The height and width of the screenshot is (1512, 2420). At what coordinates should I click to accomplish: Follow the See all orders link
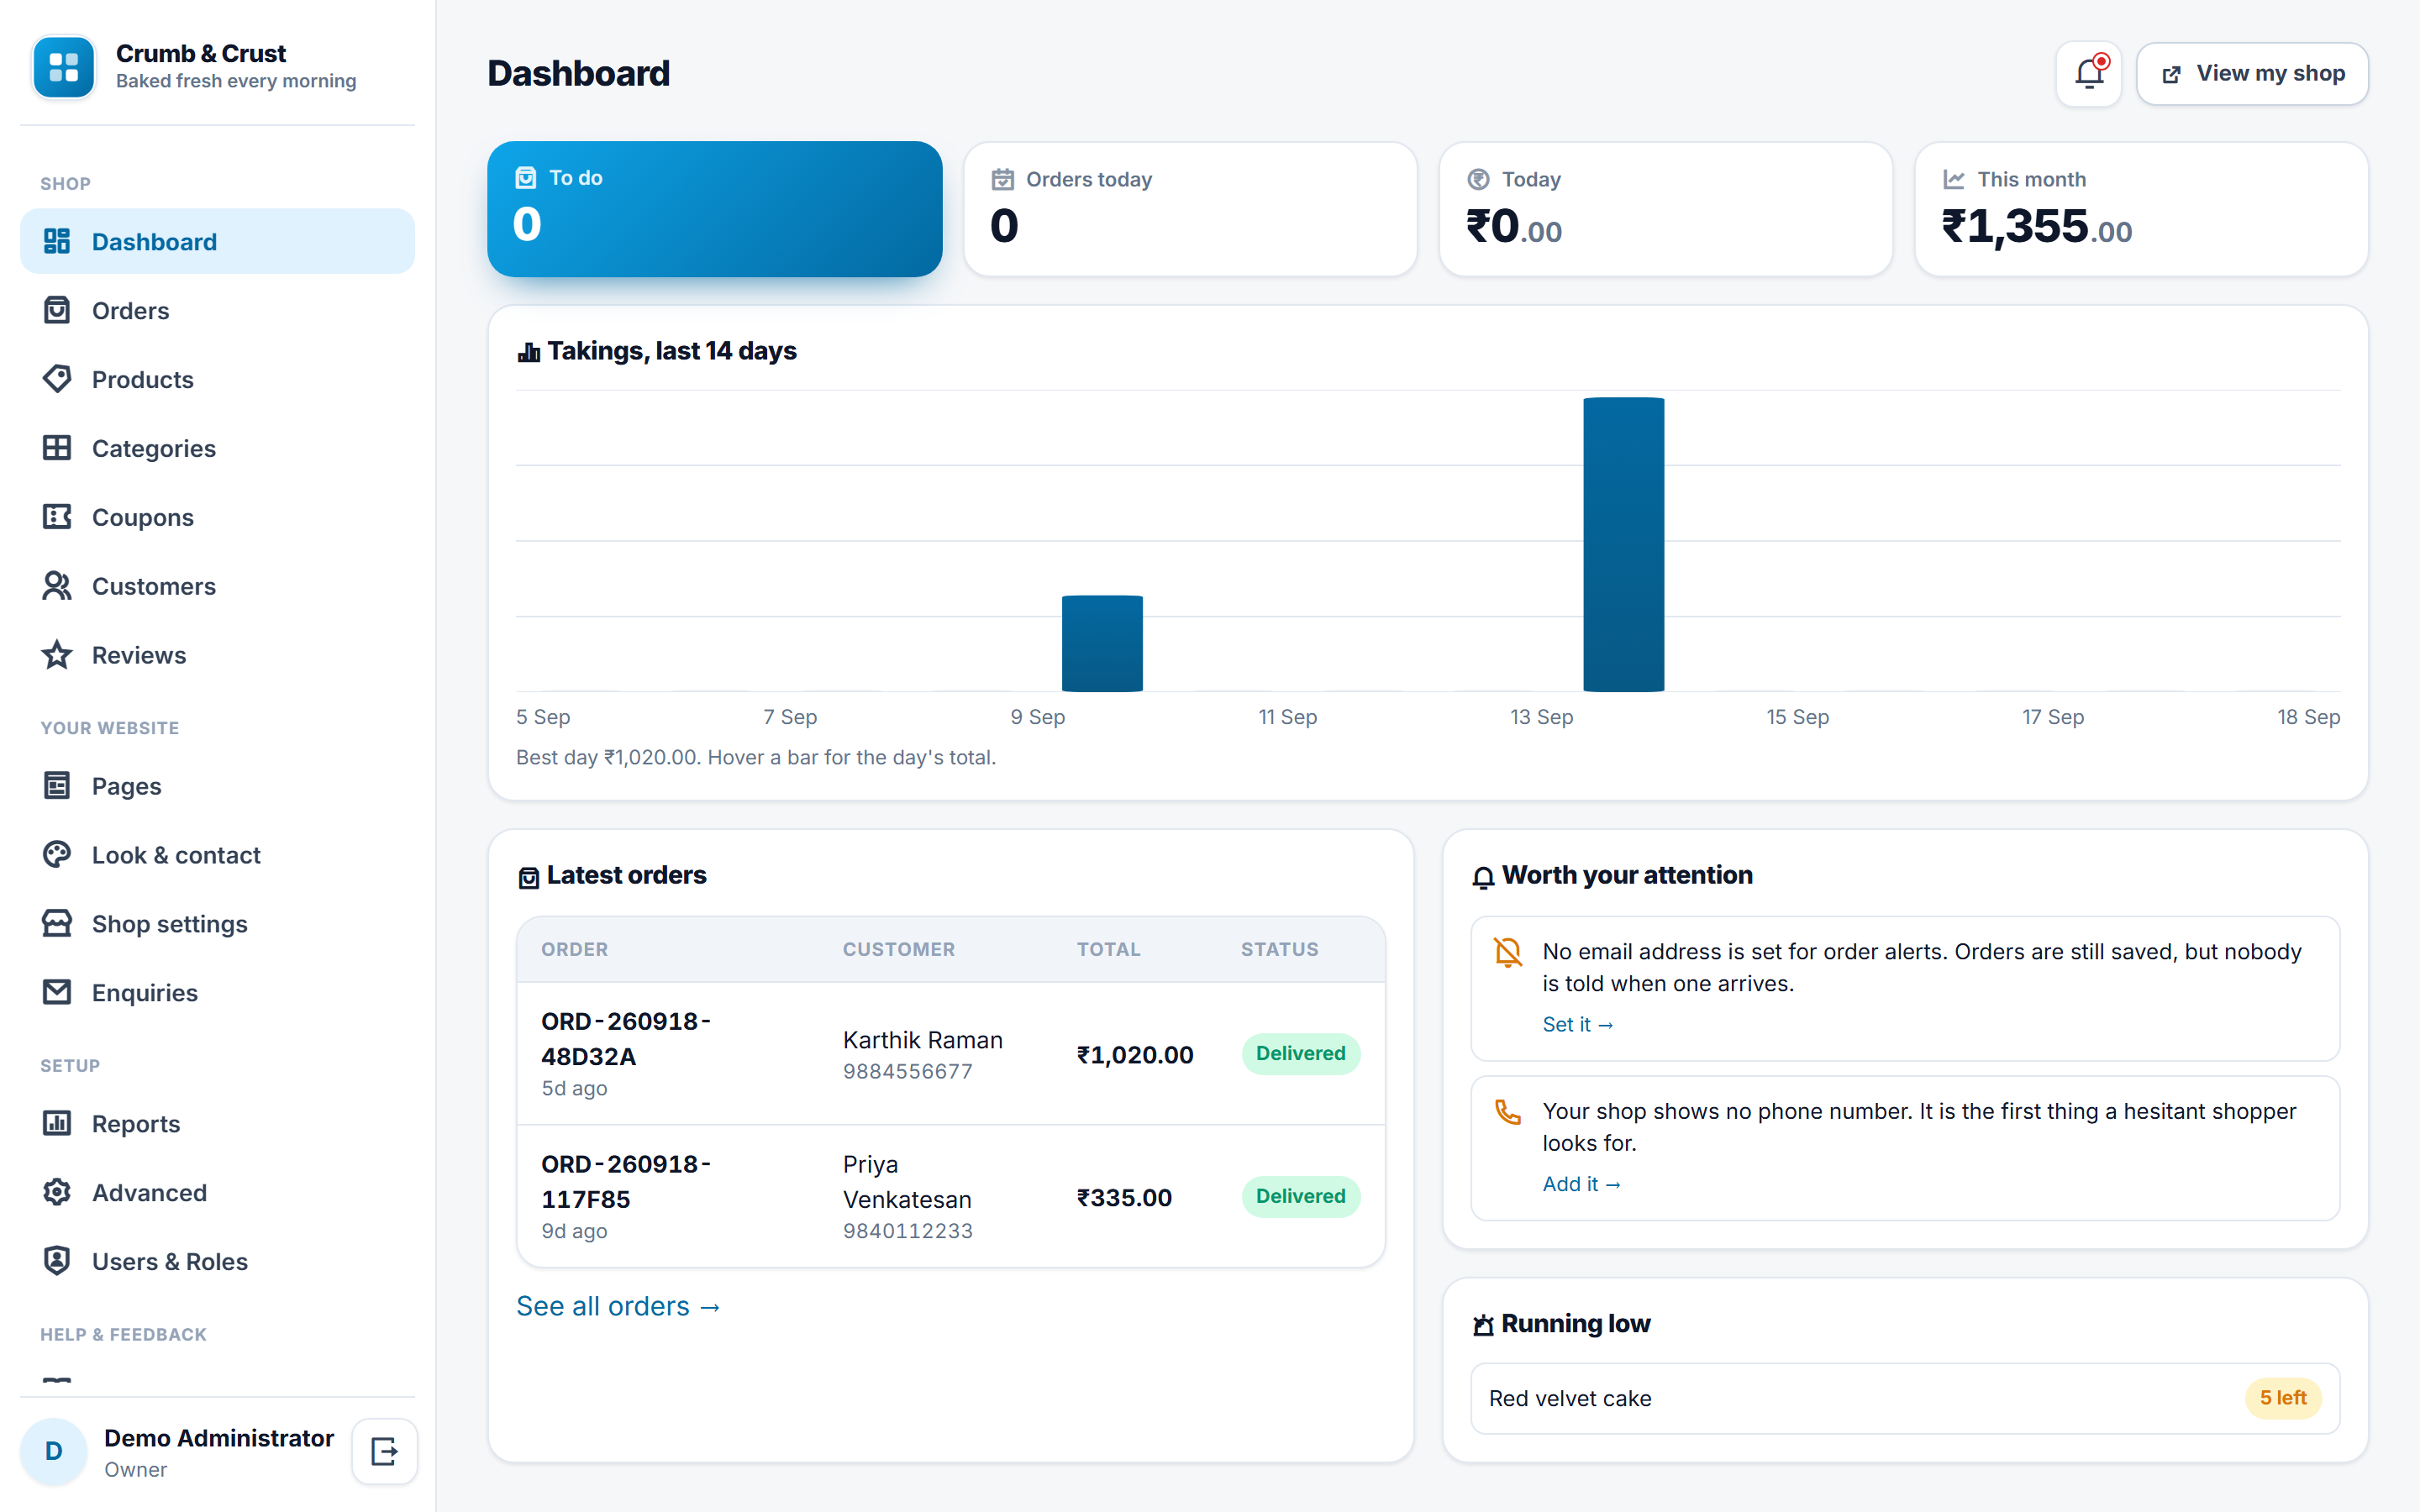[618, 1306]
